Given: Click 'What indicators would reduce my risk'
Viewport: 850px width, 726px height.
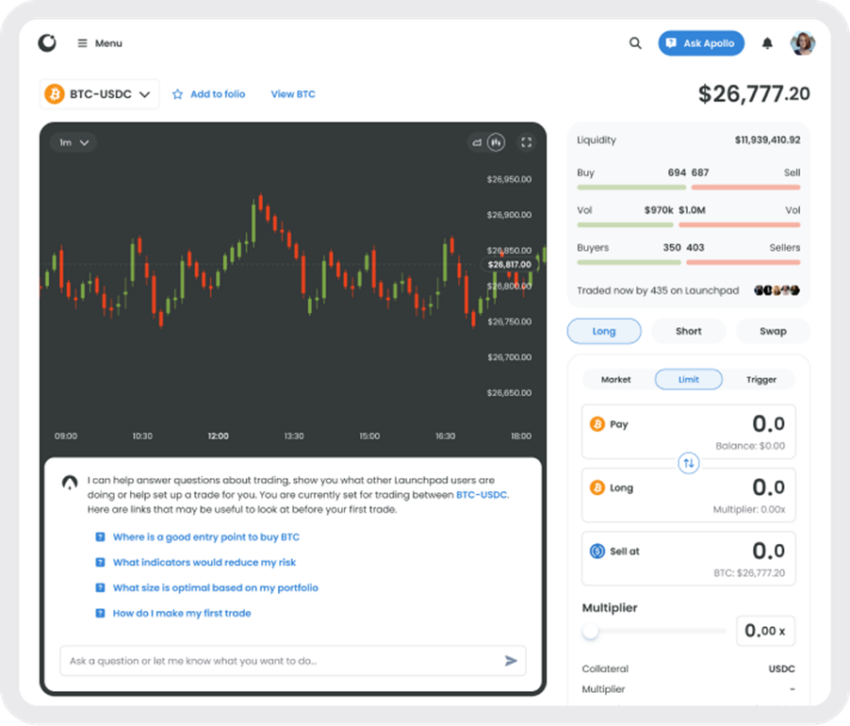Looking at the screenshot, I should pyautogui.click(x=204, y=563).
